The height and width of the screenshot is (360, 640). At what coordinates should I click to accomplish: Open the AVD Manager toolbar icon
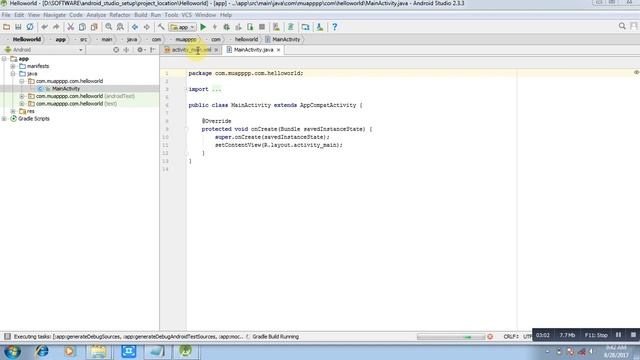pos(276,27)
